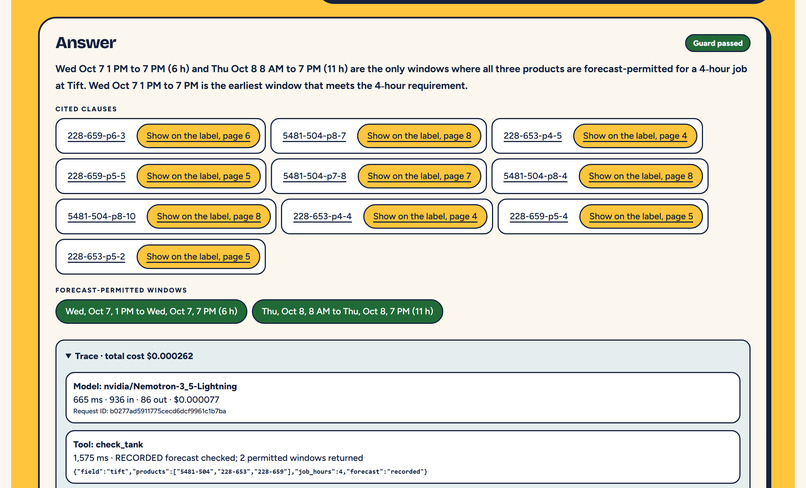
Task: Click Tool: check_tank heading
Action: pos(108,444)
